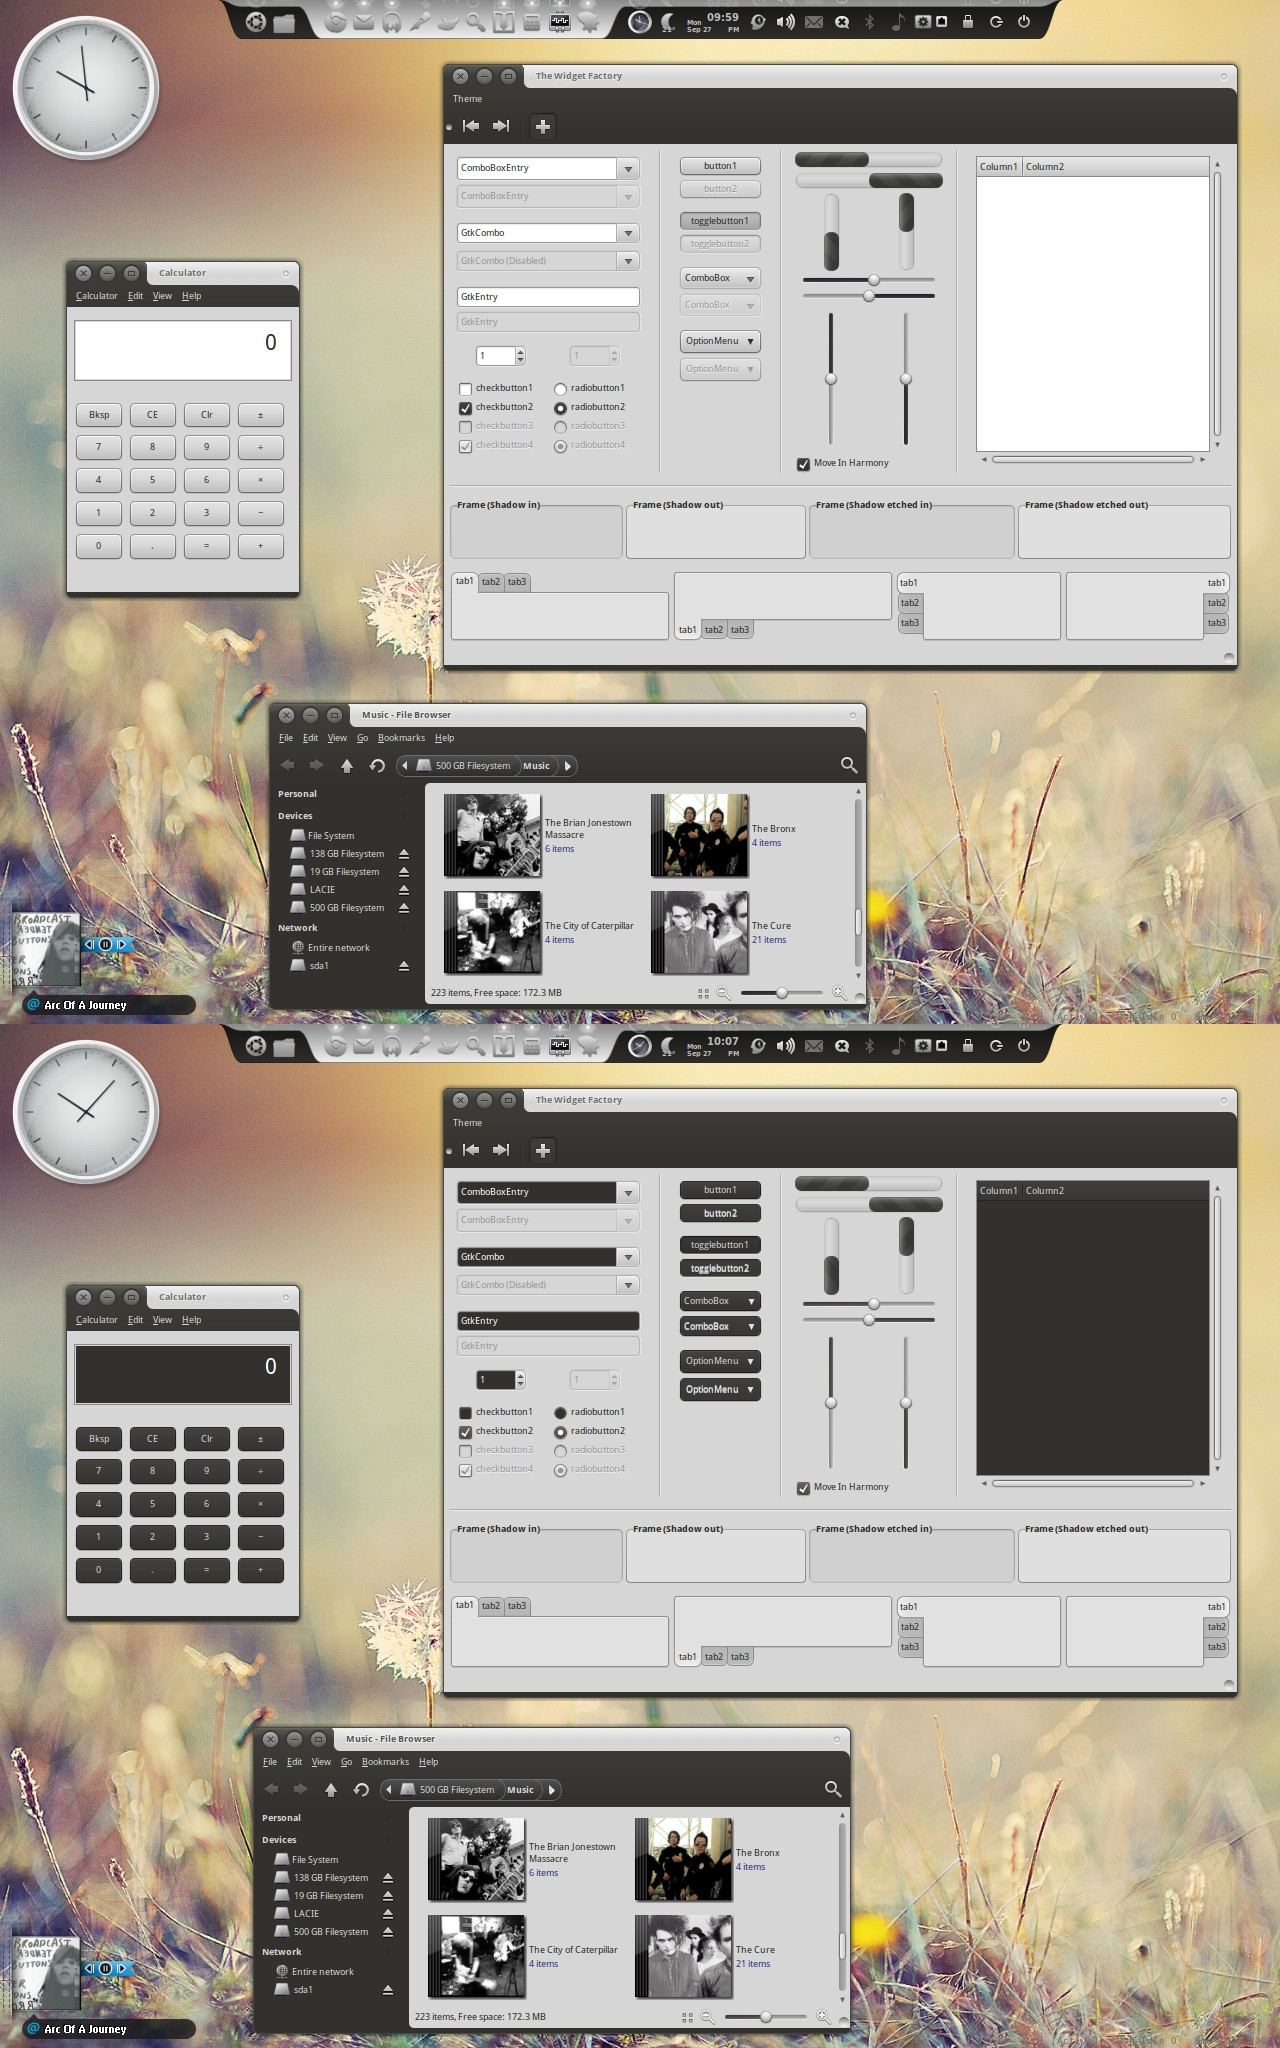1280x2048 pixels.
Task: Tick checkbutton1 in the upper Widget Factory
Action: 465,389
